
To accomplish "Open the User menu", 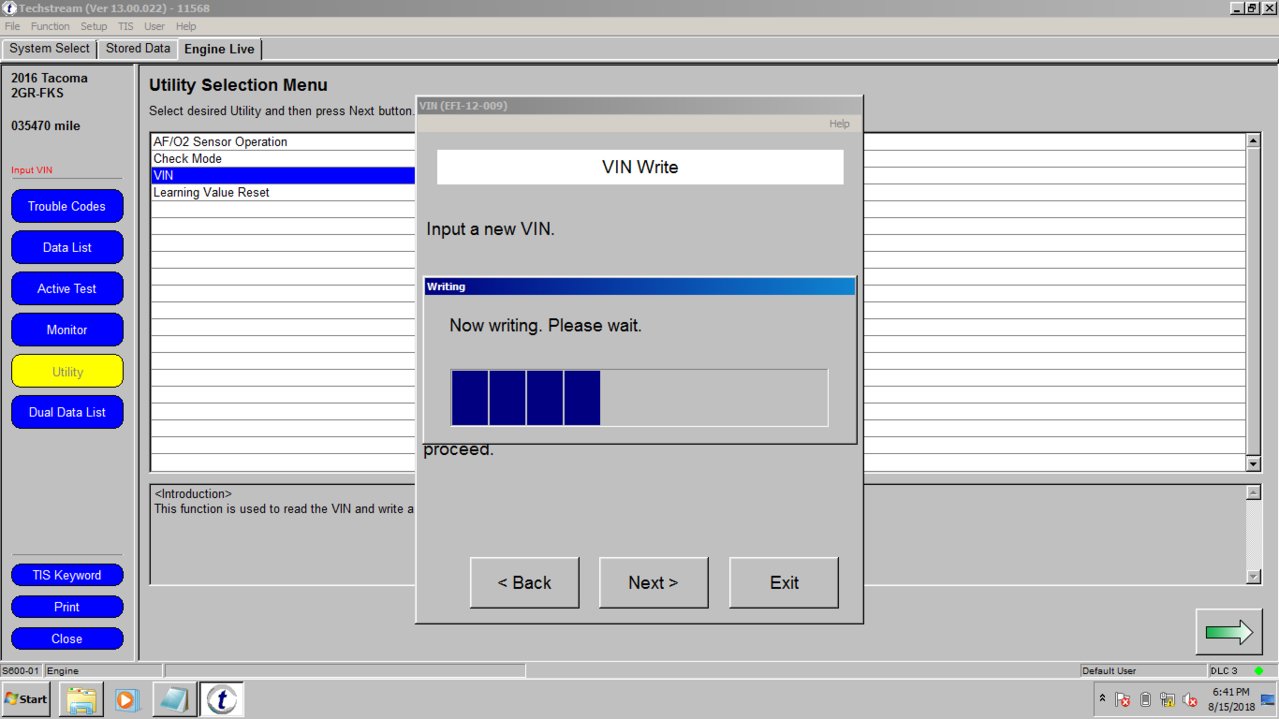I will (154, 26).
